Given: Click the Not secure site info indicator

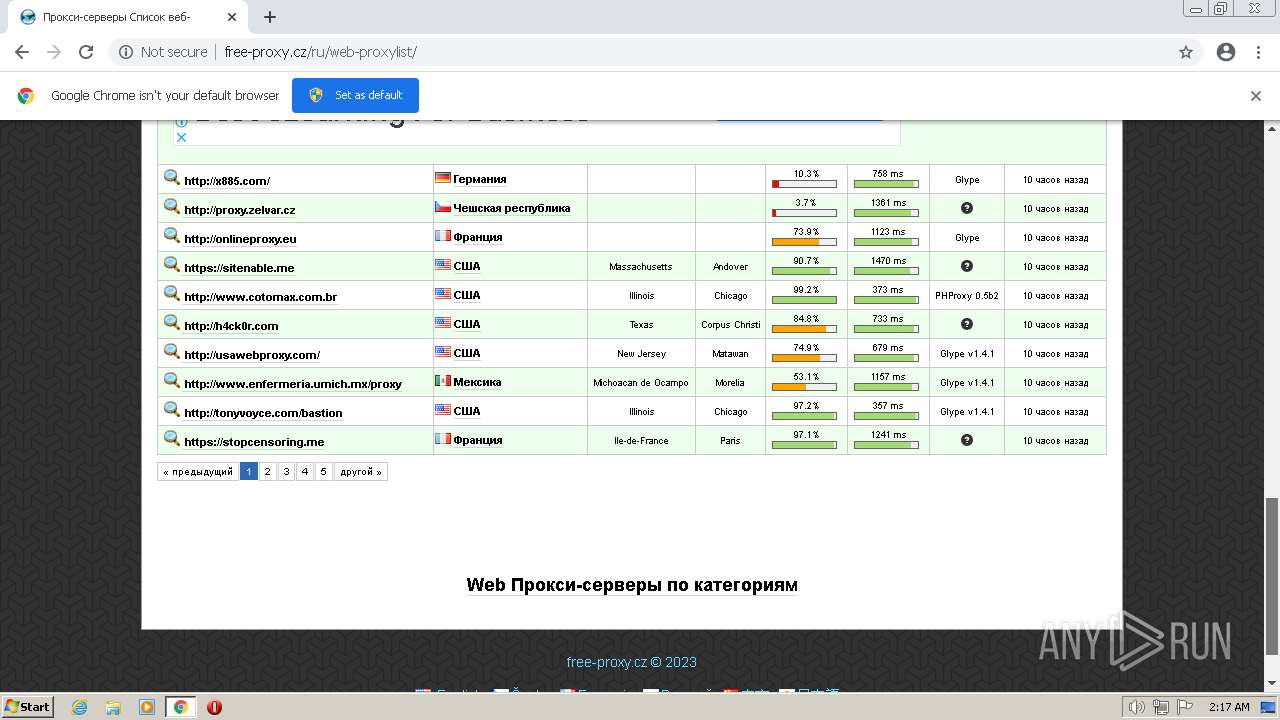Looking at the screenshot, I should pyautogui.click(x=163, y=52).
